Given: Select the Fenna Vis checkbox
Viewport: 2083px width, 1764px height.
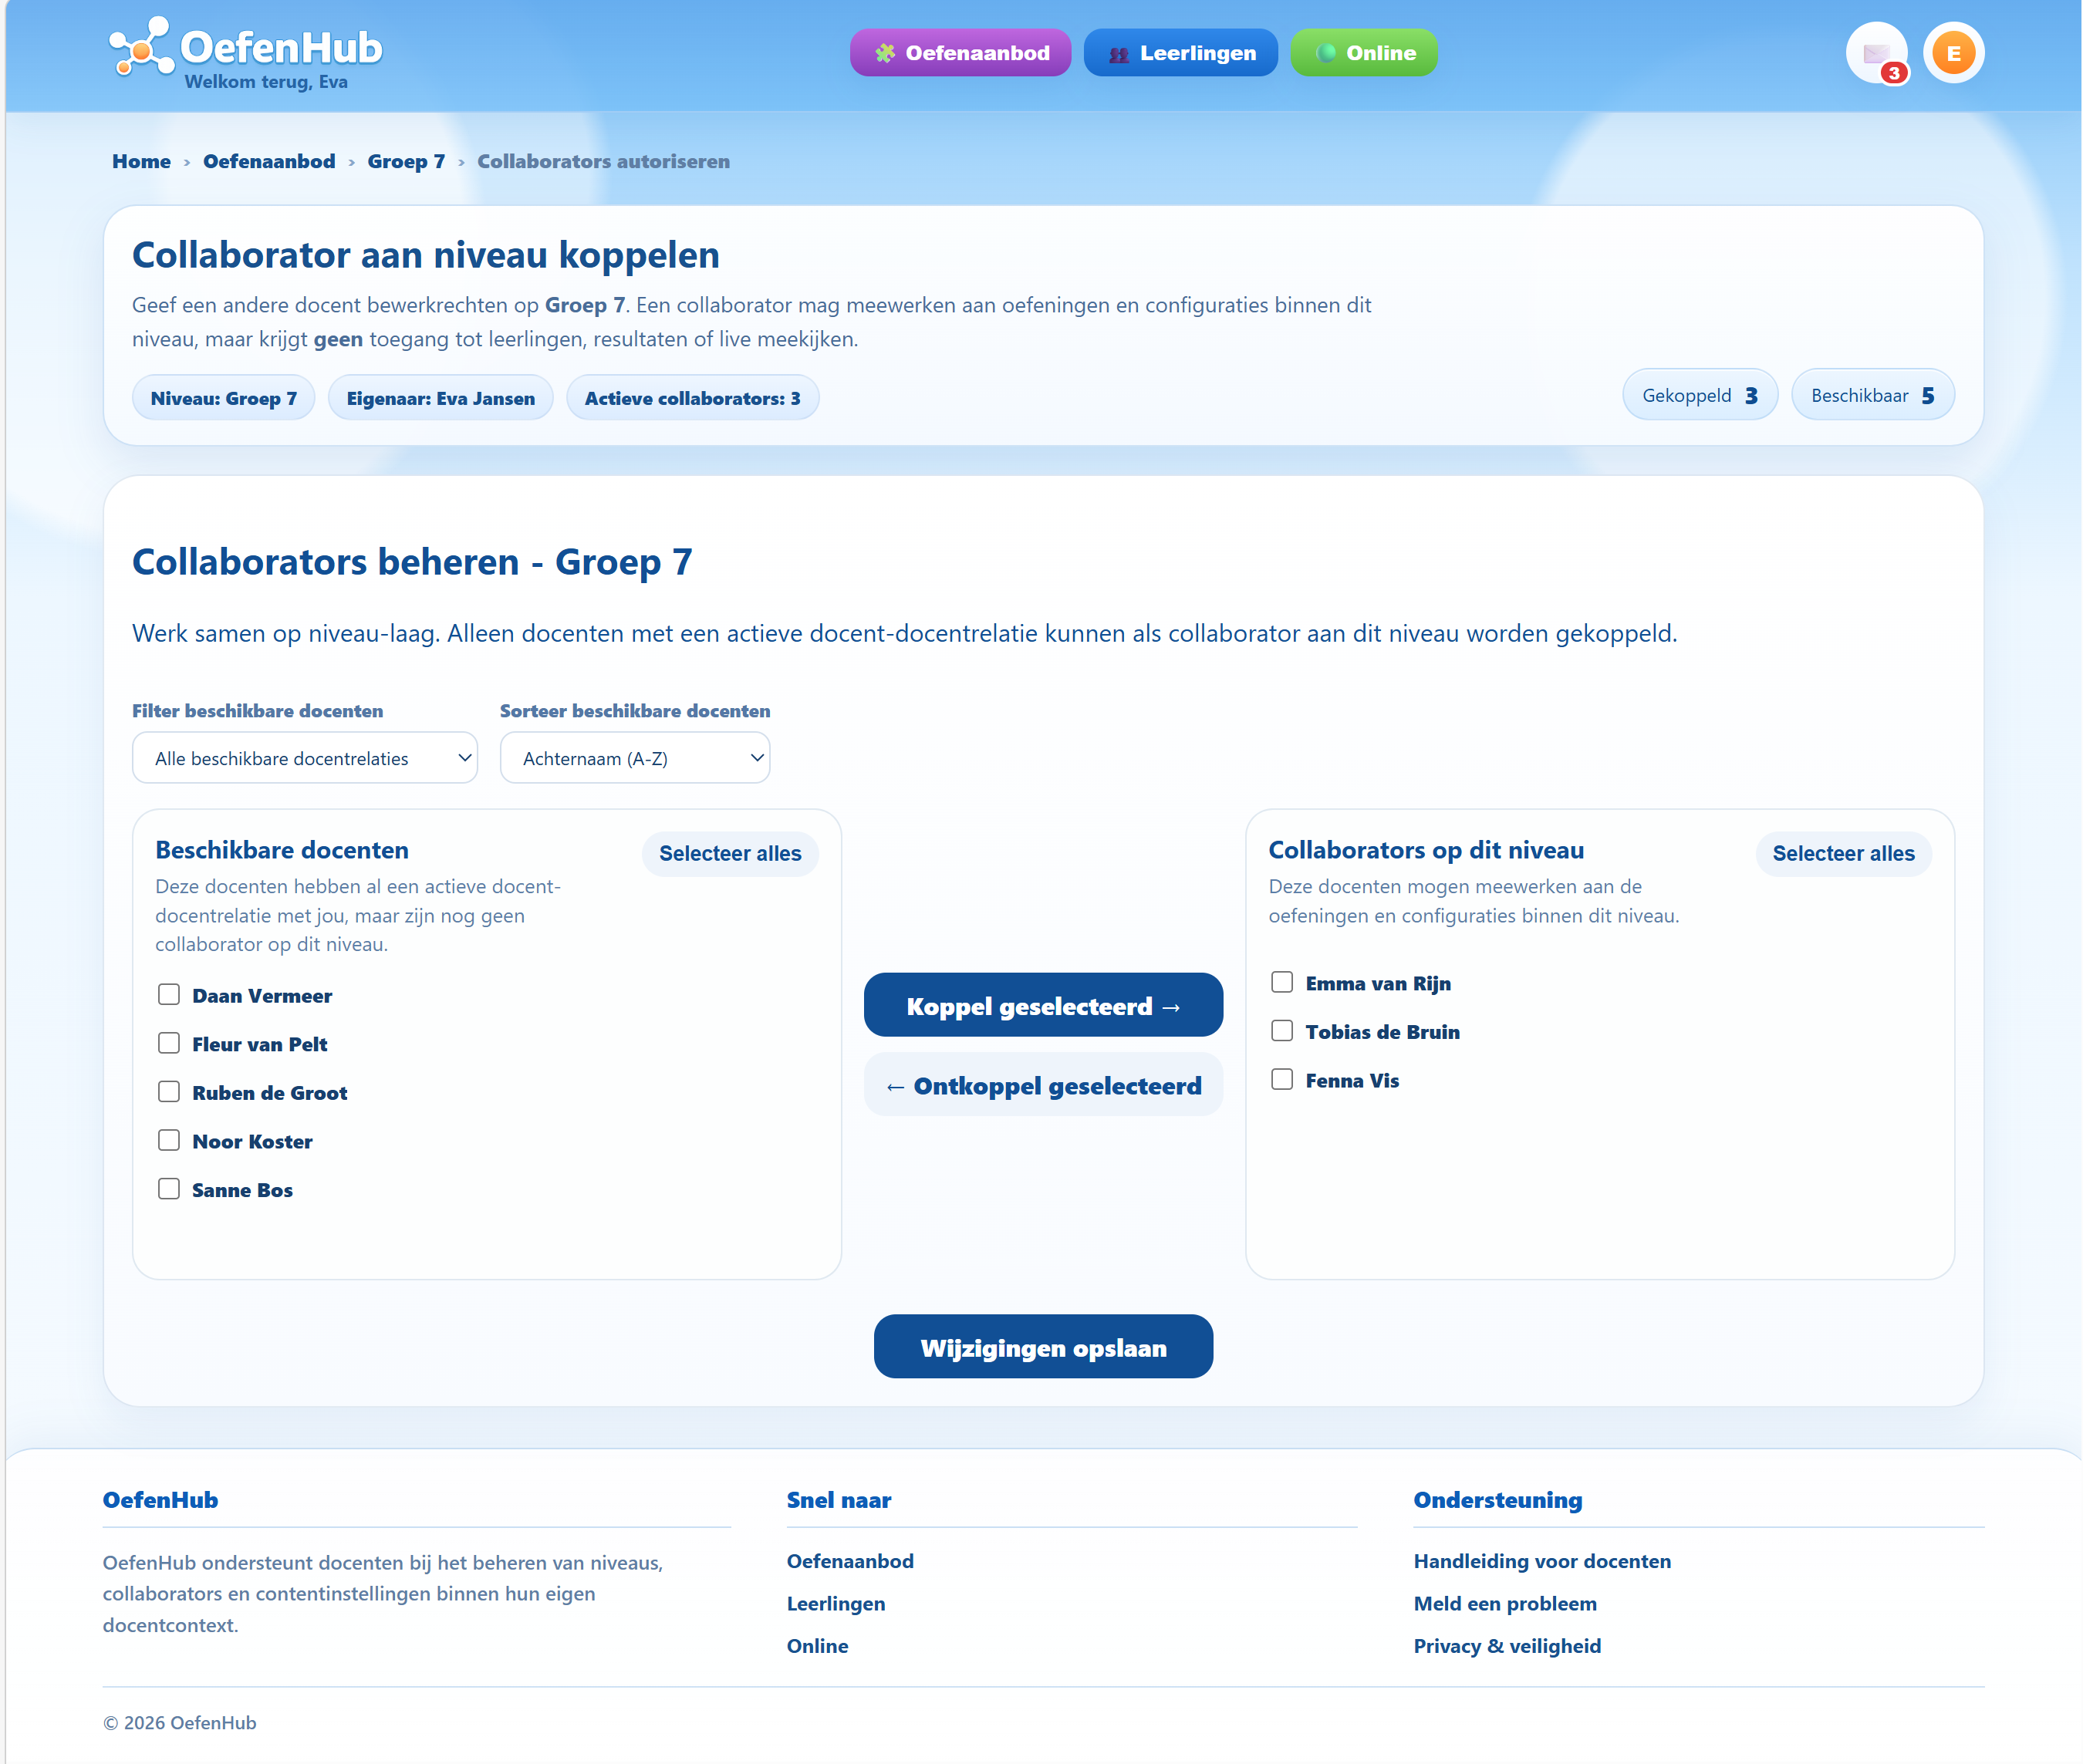Looking at the screenshot, I should click(x=1282, y=1080).
